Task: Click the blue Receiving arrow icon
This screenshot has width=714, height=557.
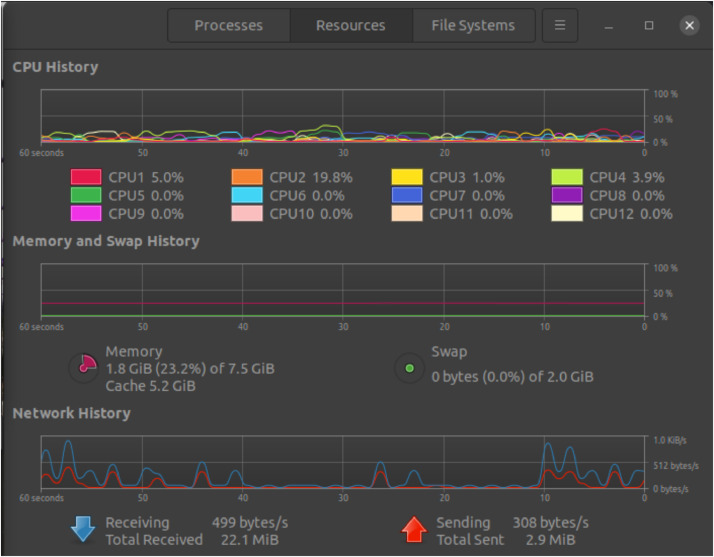Action: 83,529
